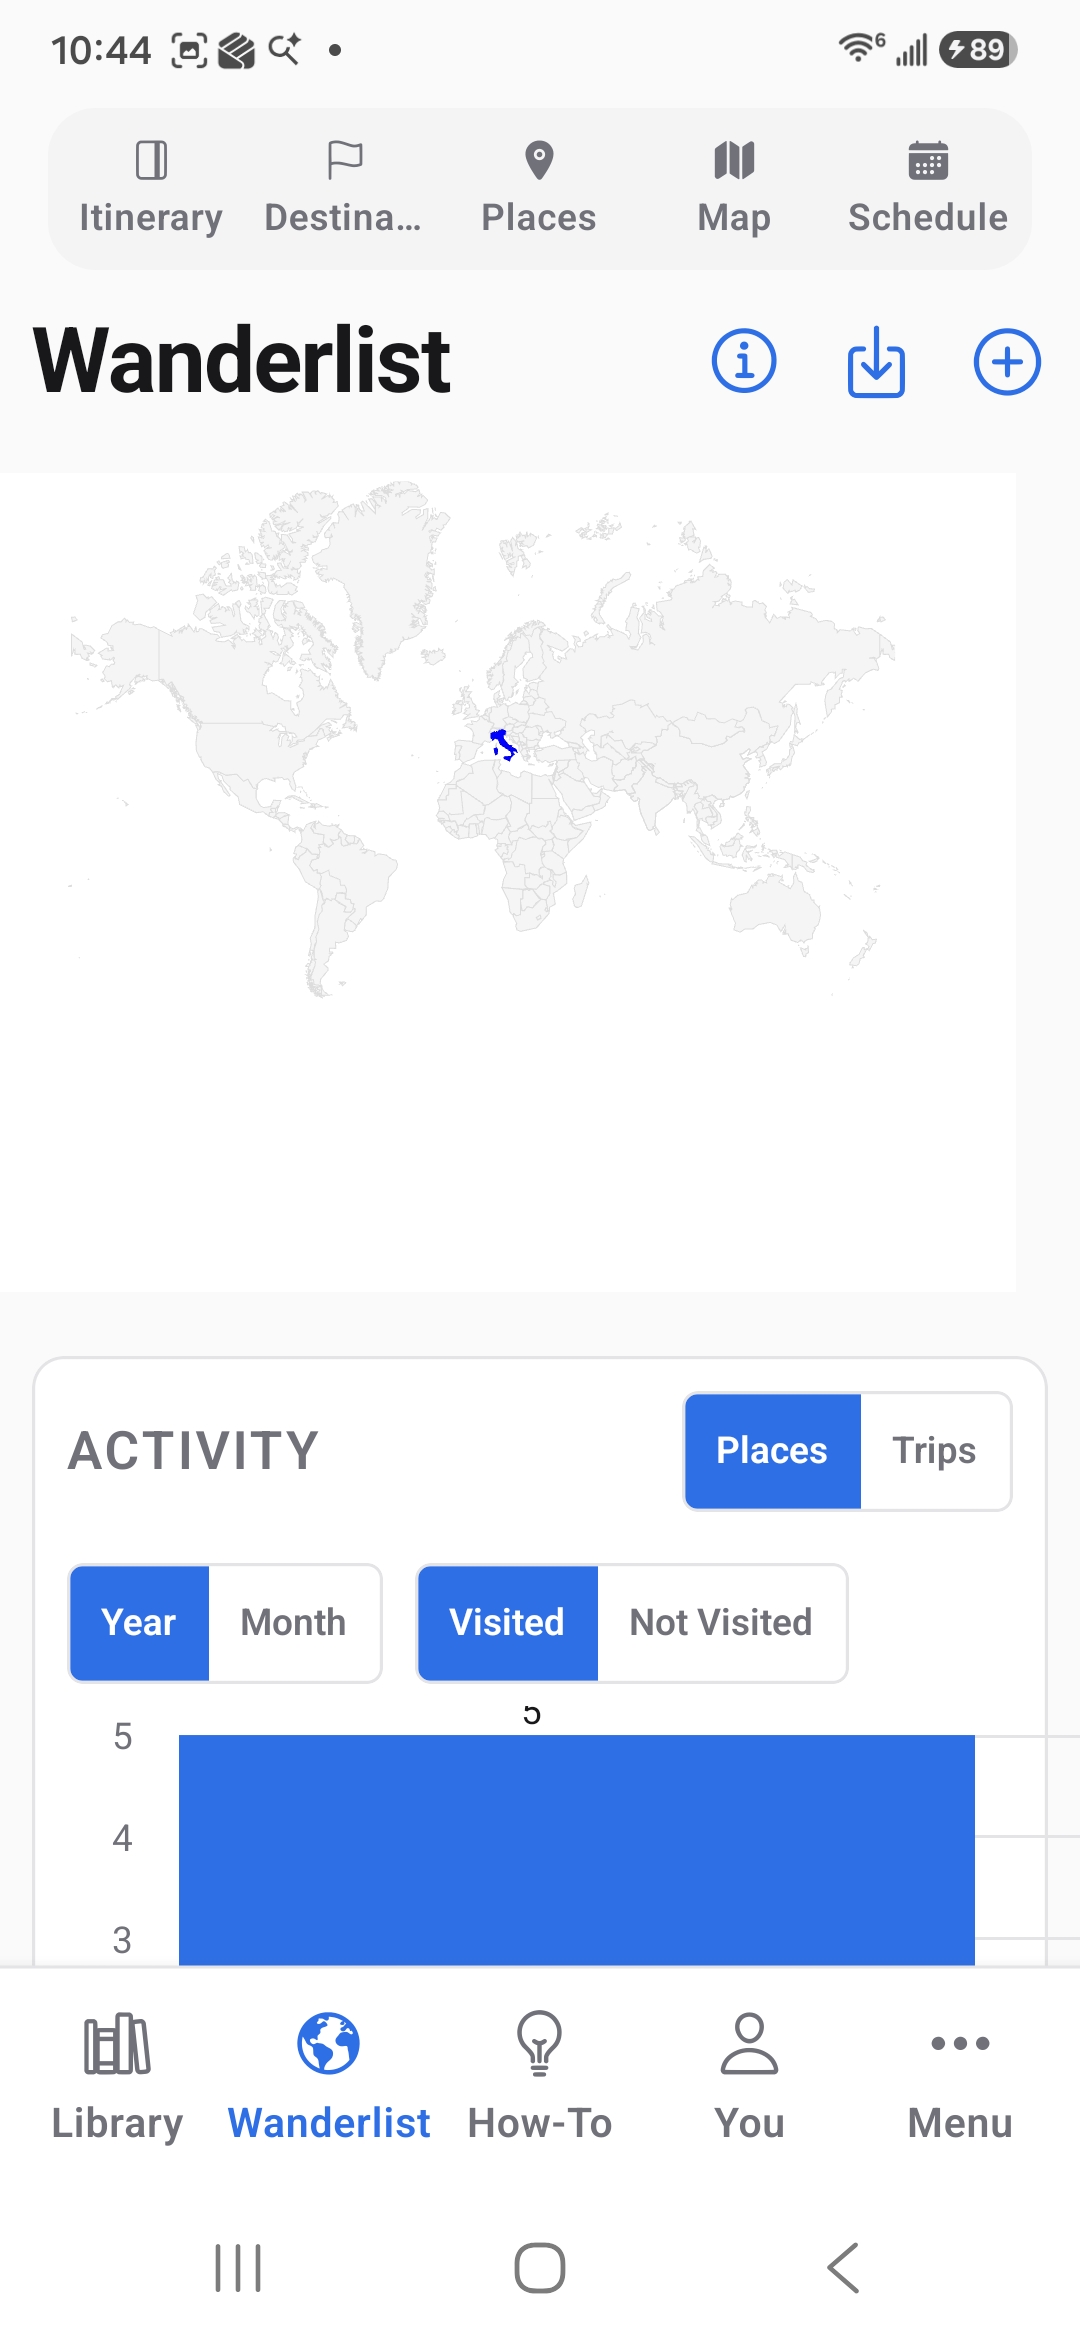Screen dimensions: 1080x2340
Task: Open the Itinerary tab
Action: [x=151, y=188]
